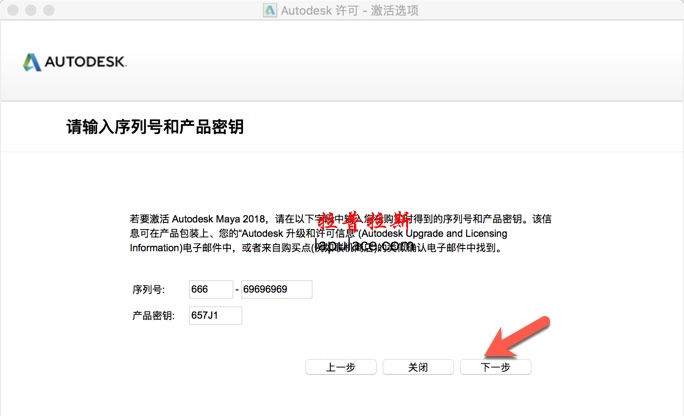Click the Autodesk logo in header
This screenshot has width=684, height=416.
pyautogui.click(x=75, y=62)
